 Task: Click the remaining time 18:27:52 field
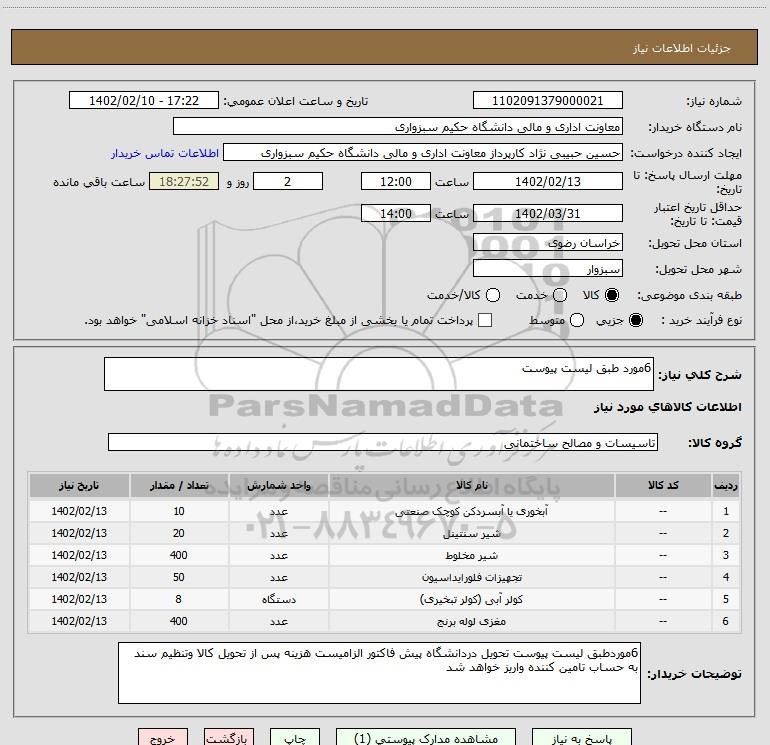tap(184, 181)
